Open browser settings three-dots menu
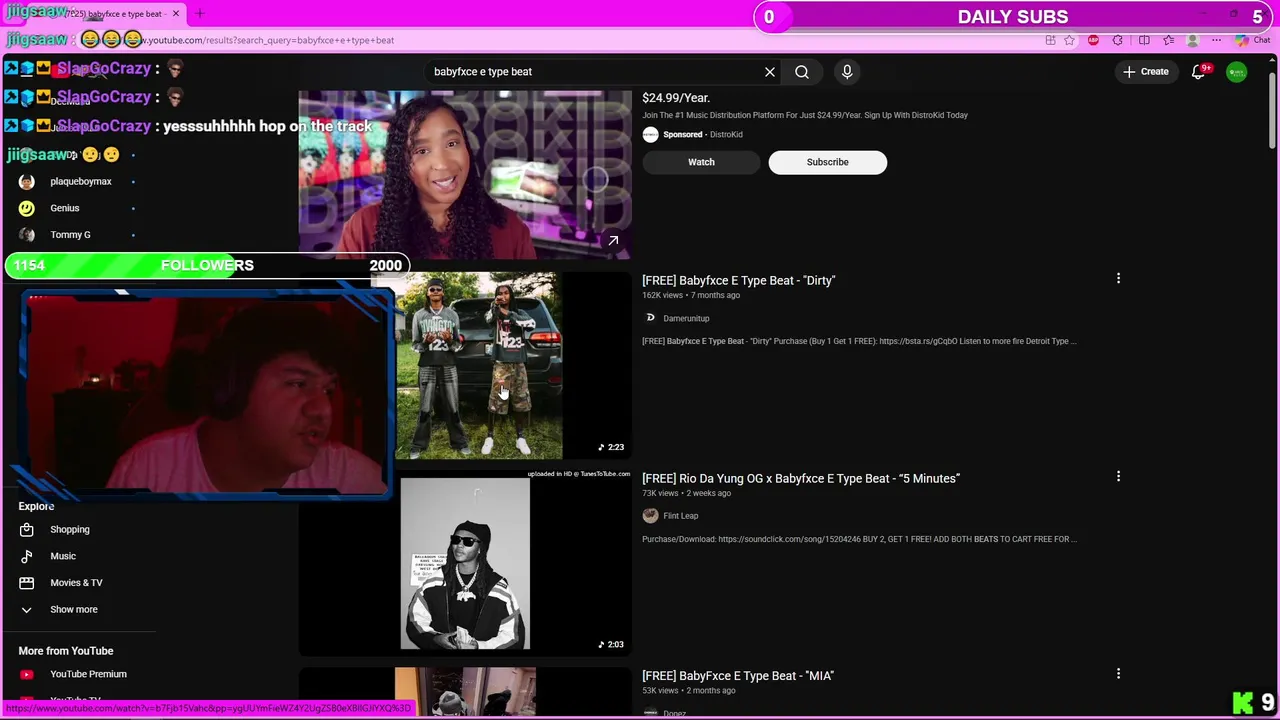The width and height of the screenshot is (1280, 720). (x=1216, y=40)
